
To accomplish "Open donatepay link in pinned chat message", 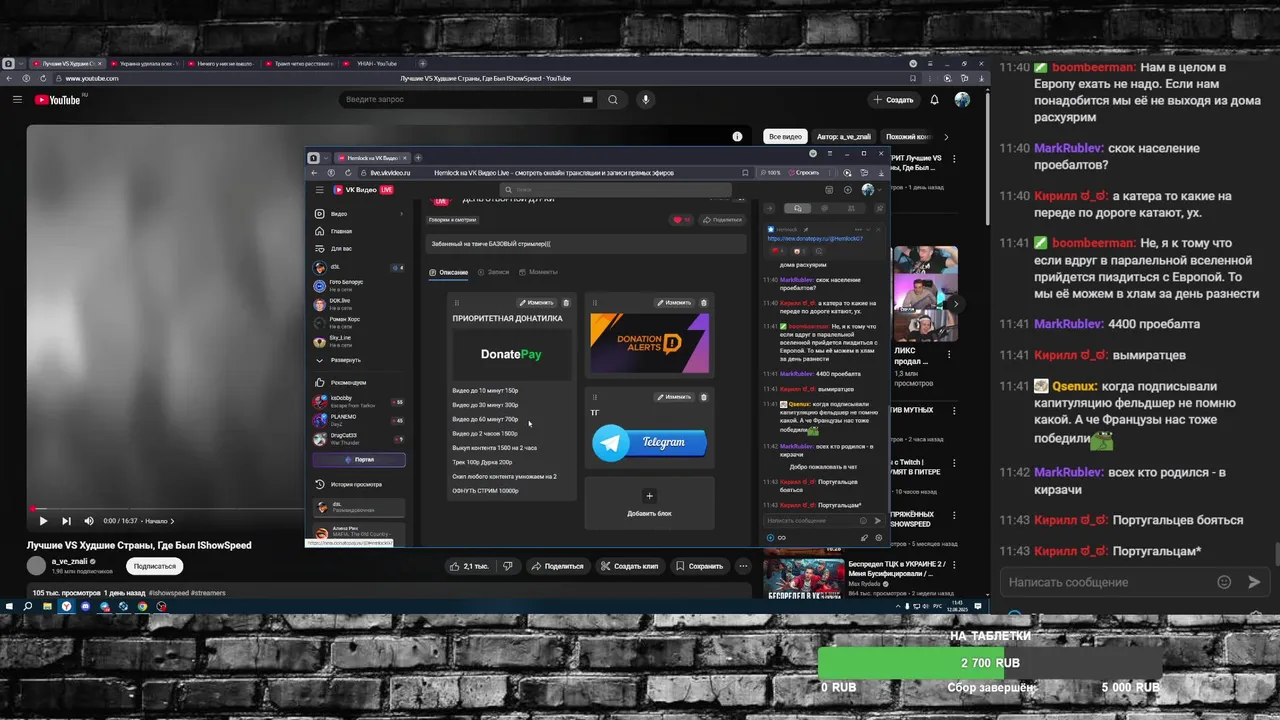I will (x=815, y=238).
